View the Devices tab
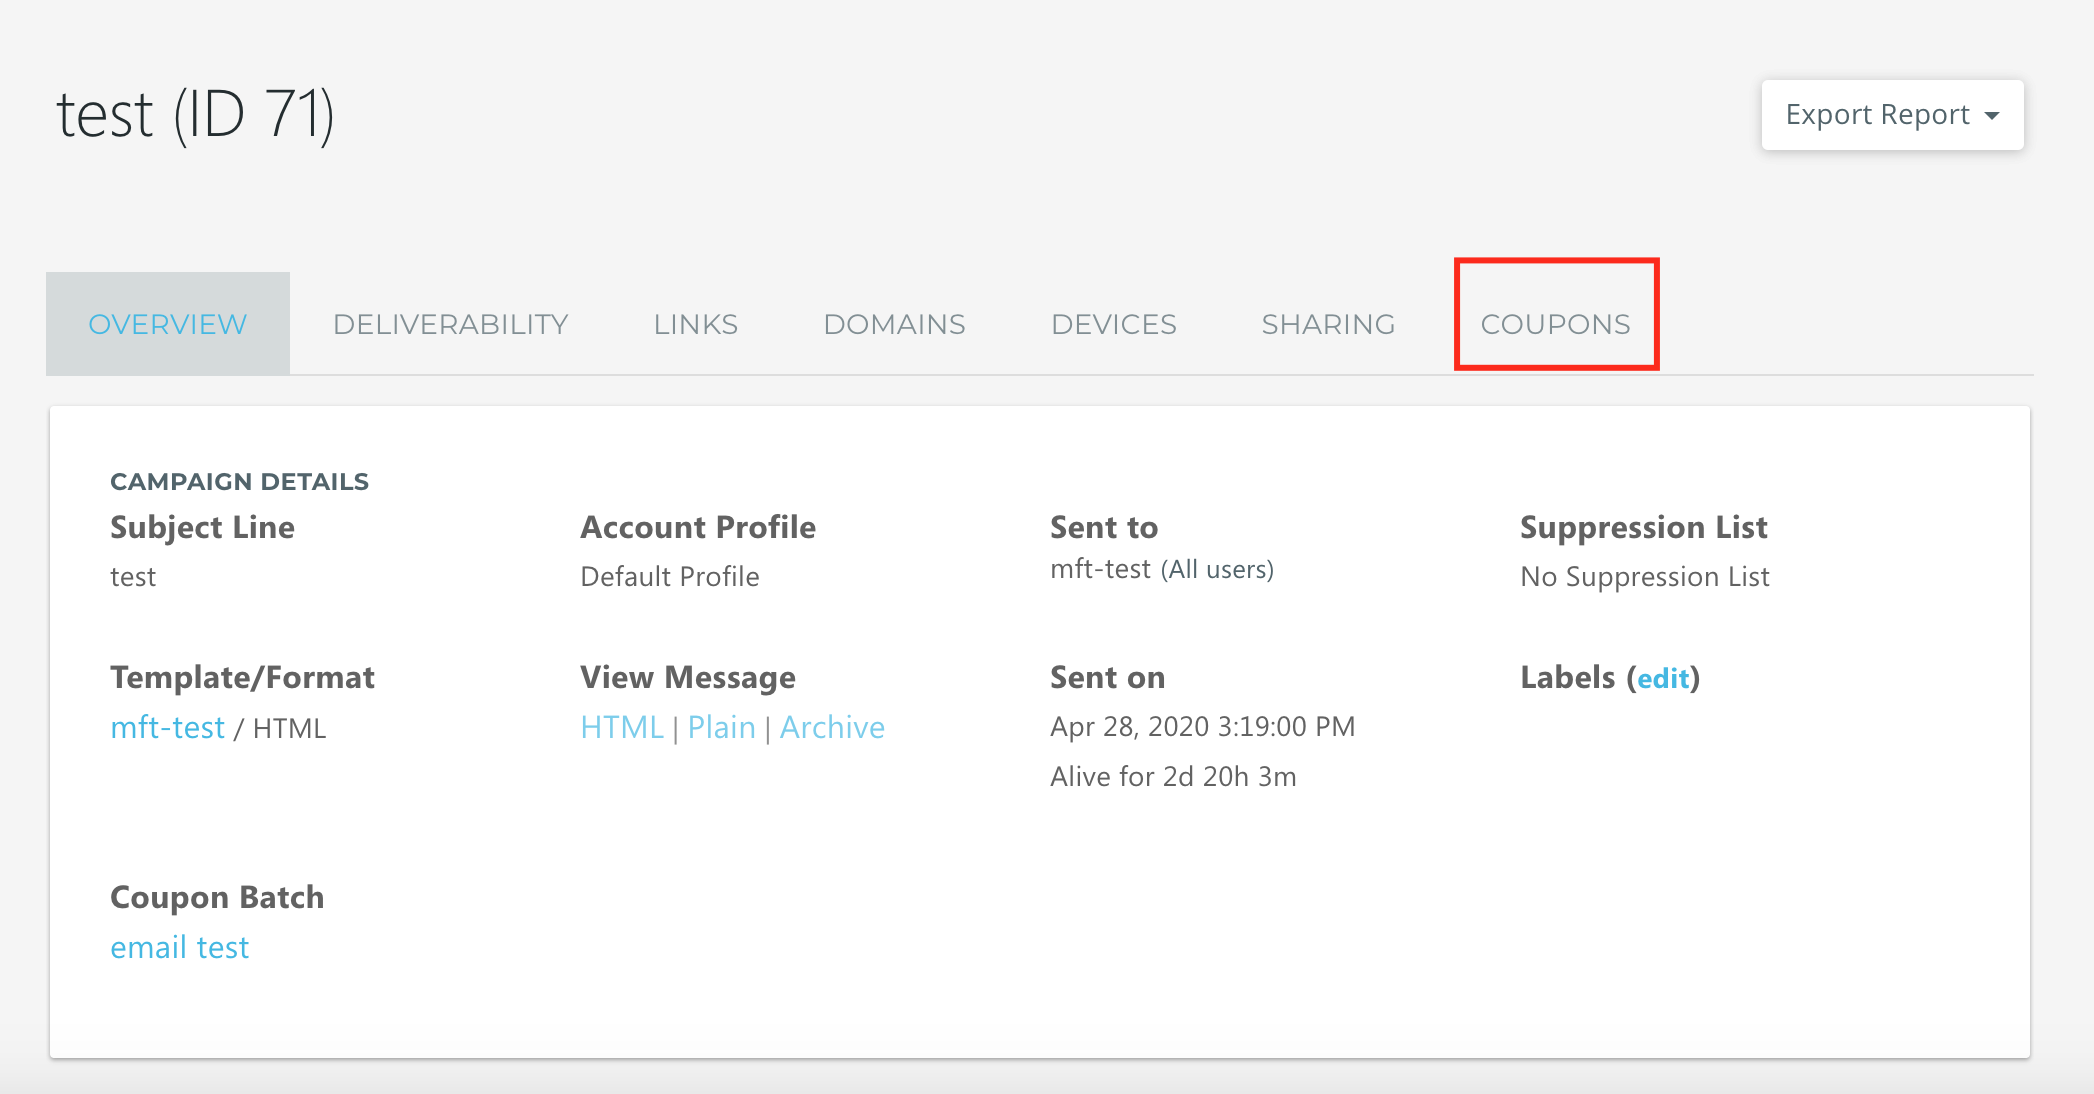Image resolution: width=2094 pixels, height=1094 pixels. point(1113,324)
